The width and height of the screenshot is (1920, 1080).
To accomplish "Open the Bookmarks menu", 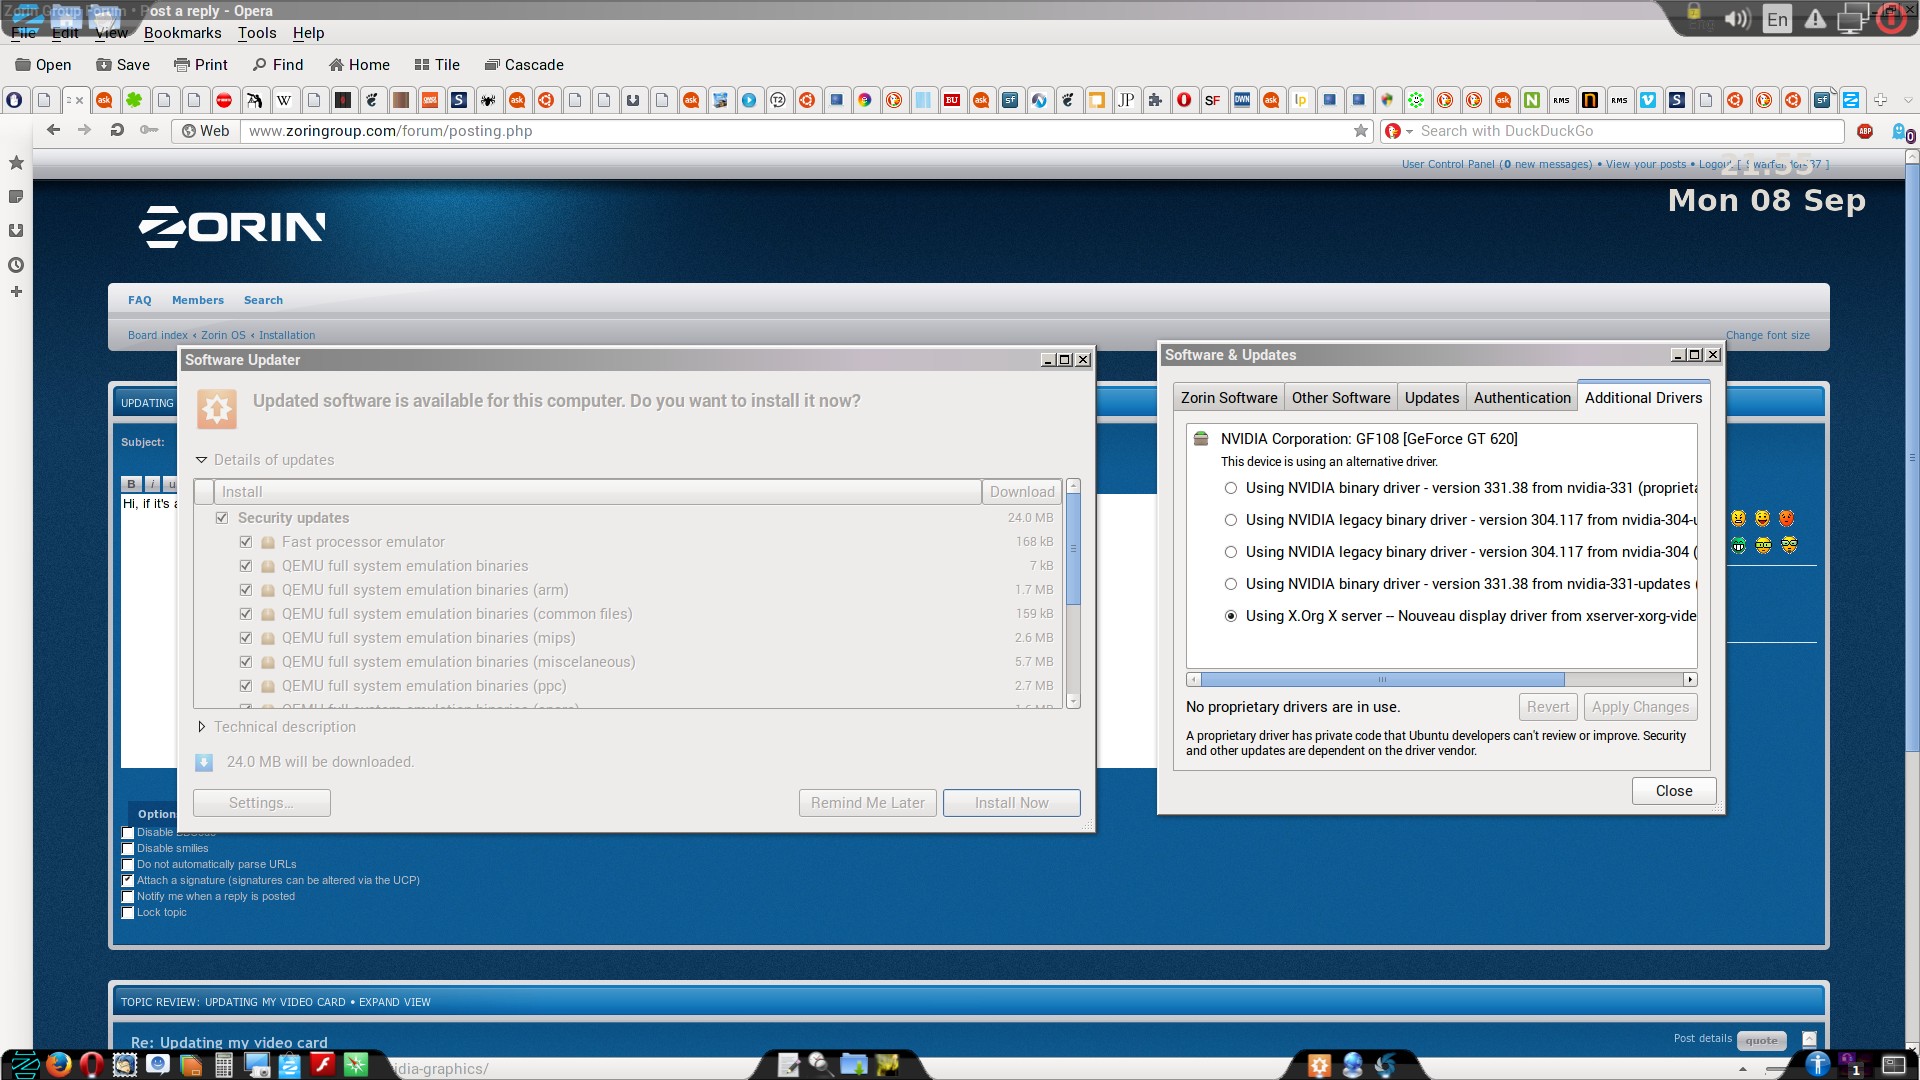I will [183, 33].
